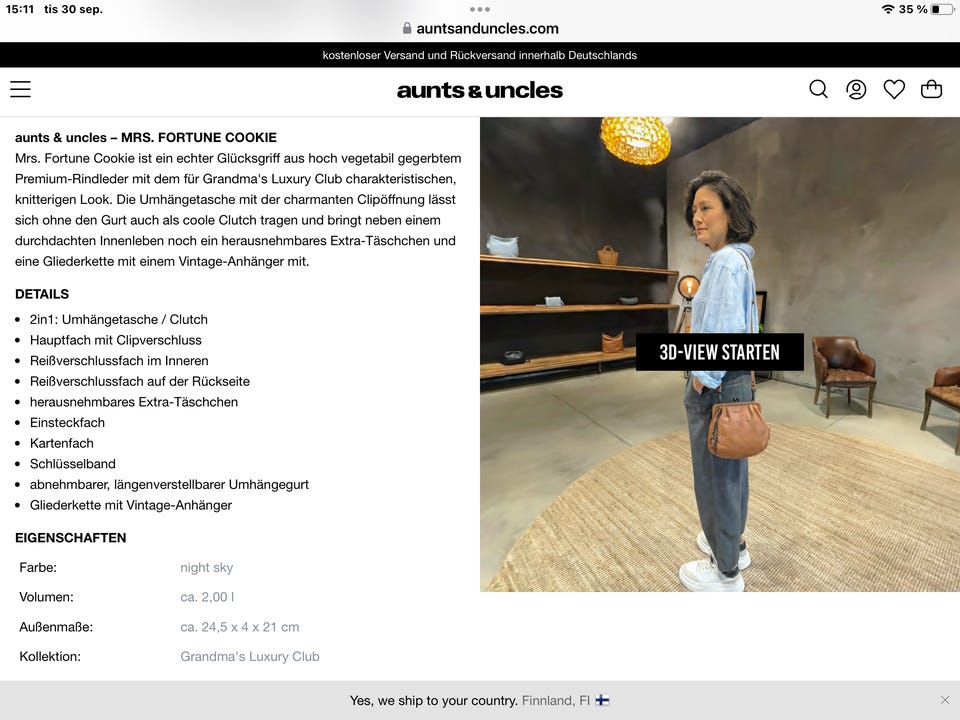
Task: Start the 3D-VIEW STARTEN button
Action: [x=719, y=352]
